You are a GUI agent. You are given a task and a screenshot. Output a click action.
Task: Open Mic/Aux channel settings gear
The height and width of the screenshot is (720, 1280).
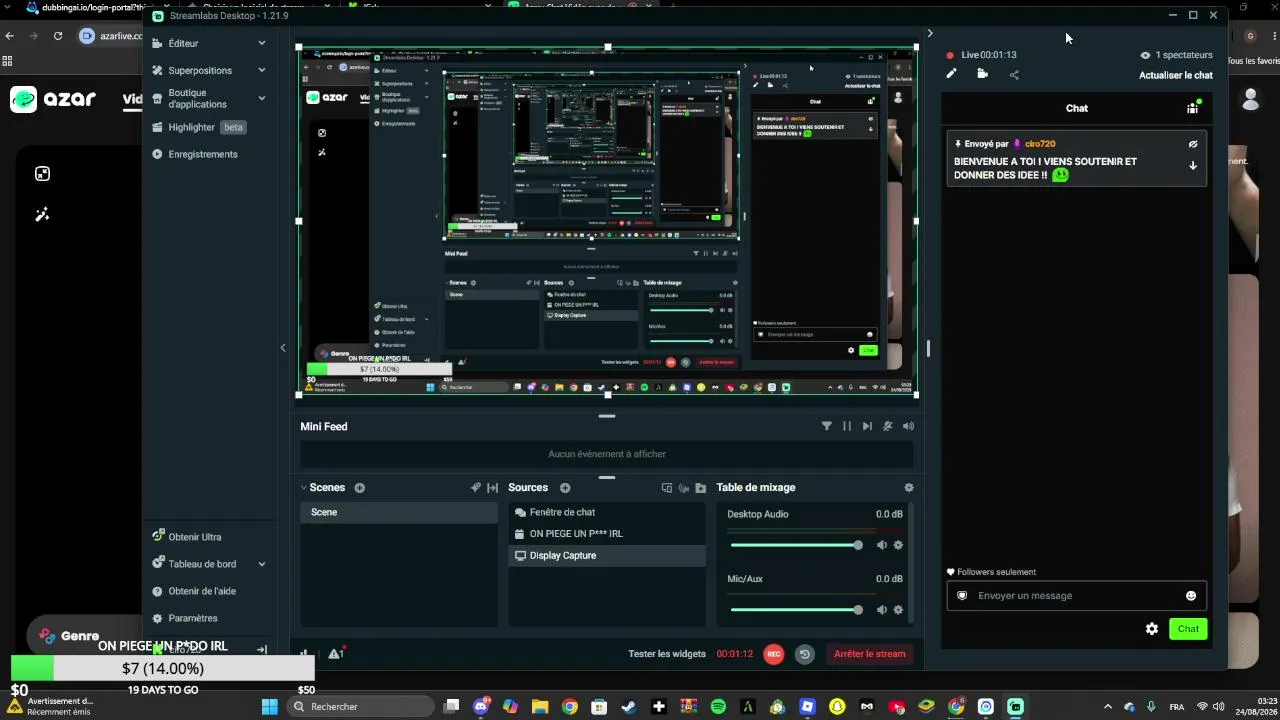tap(898, 610)
